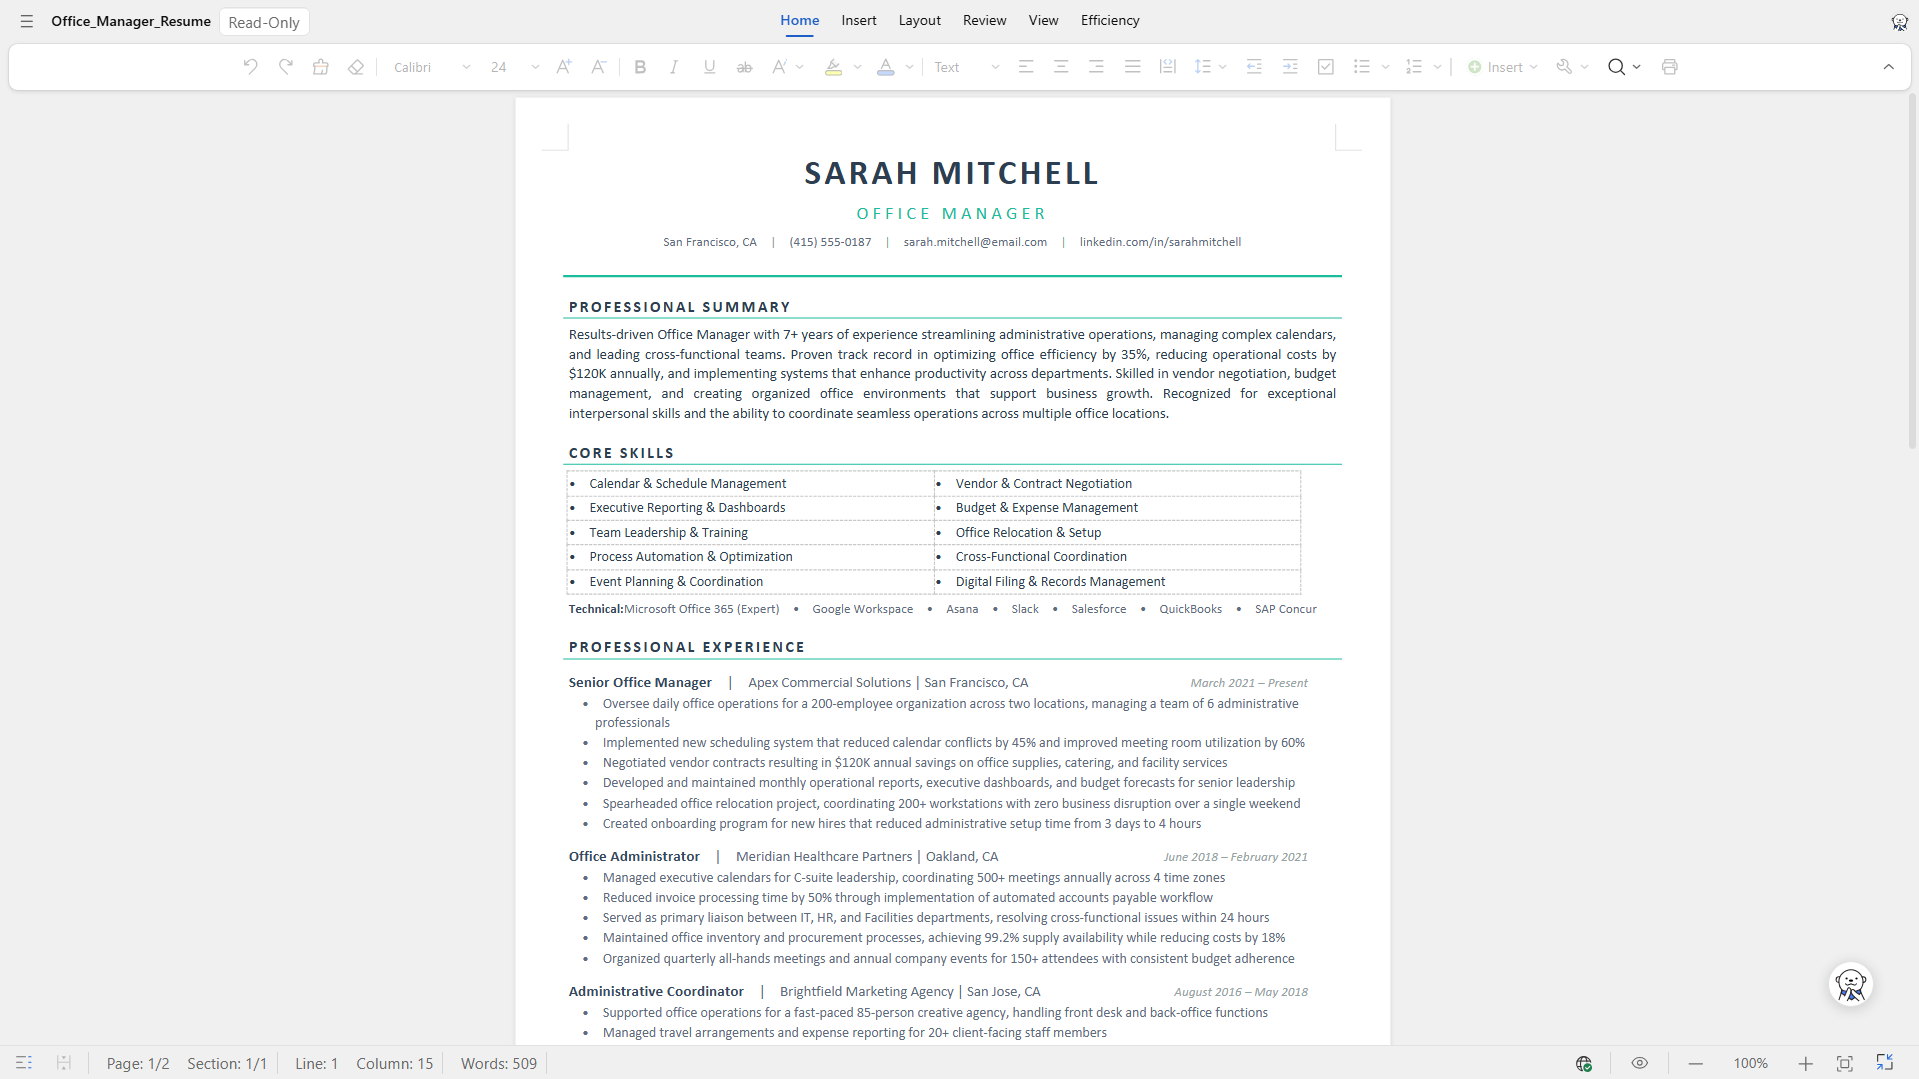
Task: Align text left
Action: click(x=1026, y=67)
